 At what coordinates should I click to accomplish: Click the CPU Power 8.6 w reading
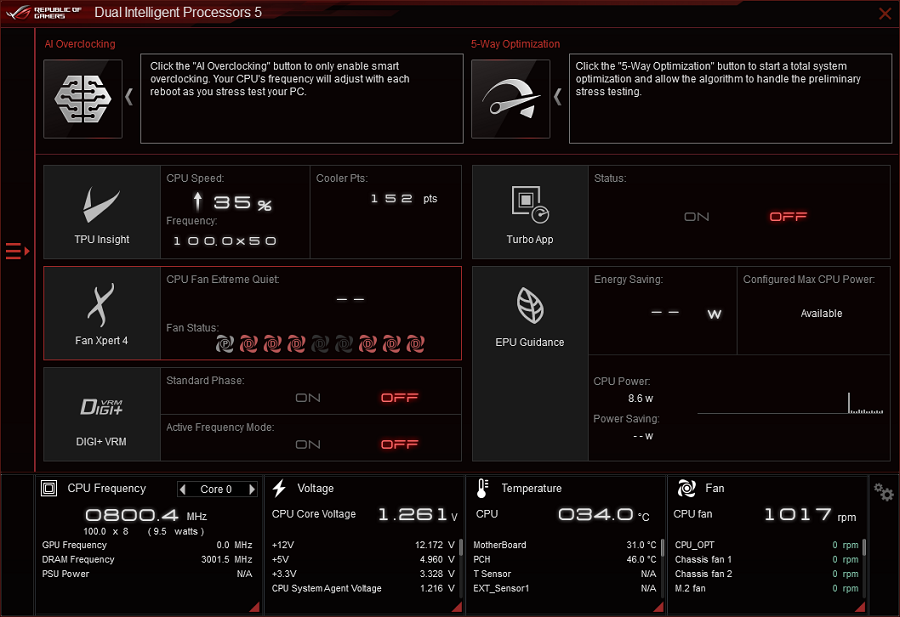pyautogui.click(x=641, y=398)
